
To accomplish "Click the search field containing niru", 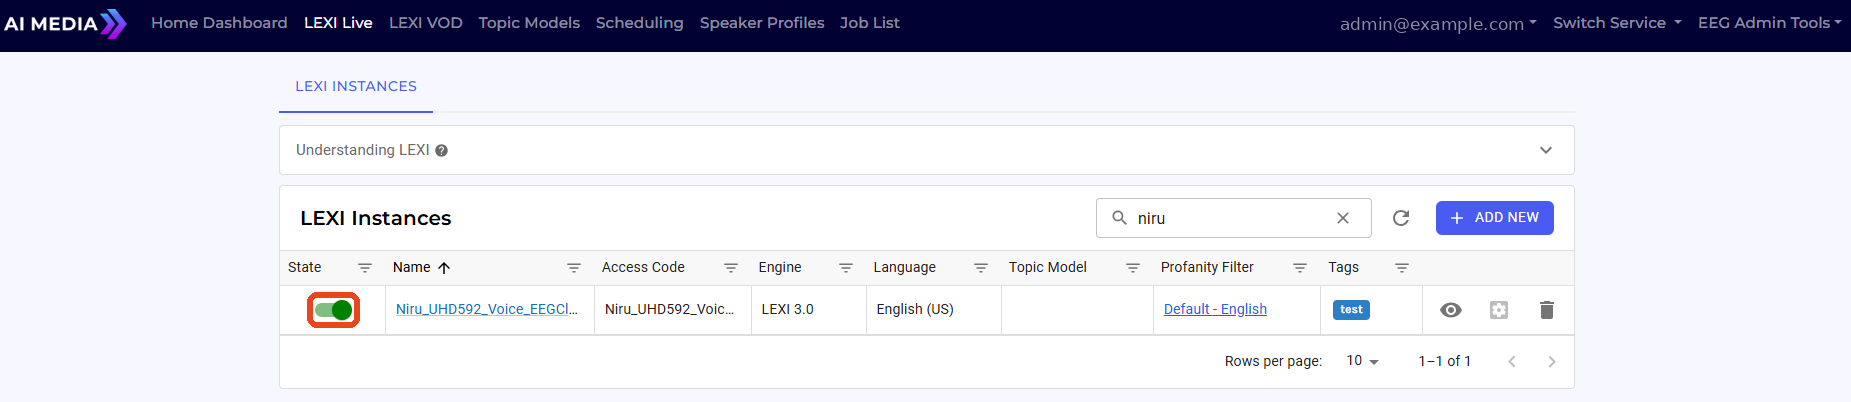I will (1233, 218).
